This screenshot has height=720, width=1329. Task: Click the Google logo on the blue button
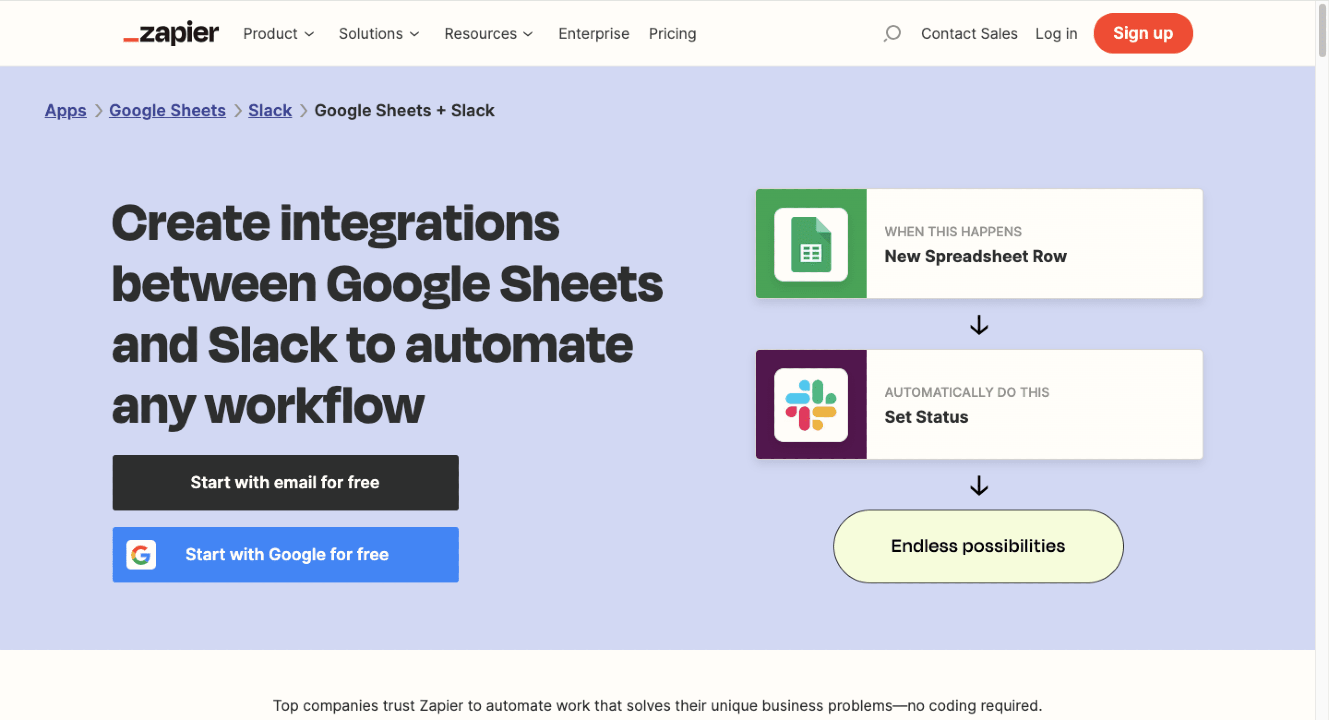[141, 555]
